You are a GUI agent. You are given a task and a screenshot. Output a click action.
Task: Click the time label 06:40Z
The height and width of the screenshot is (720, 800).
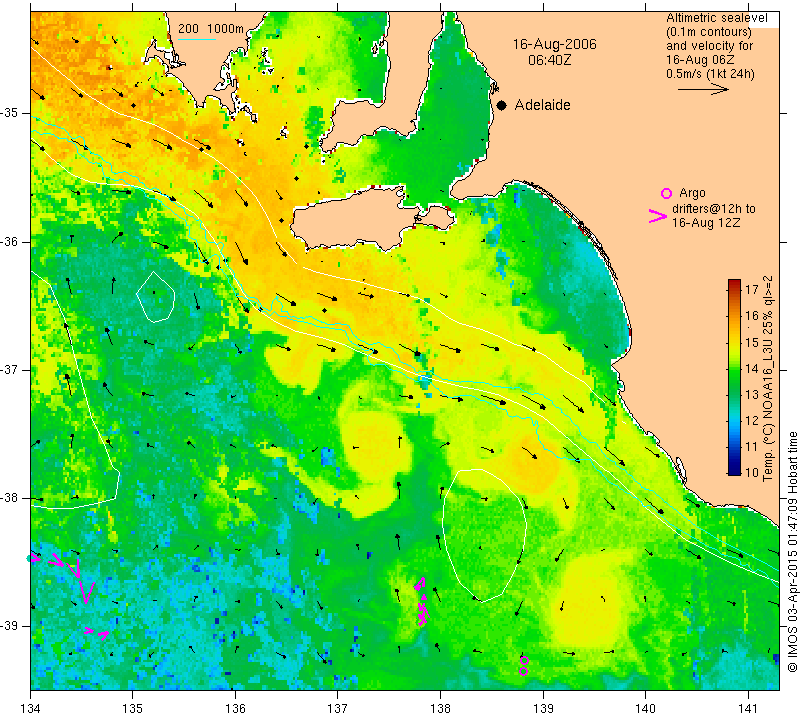coord(549,60)
